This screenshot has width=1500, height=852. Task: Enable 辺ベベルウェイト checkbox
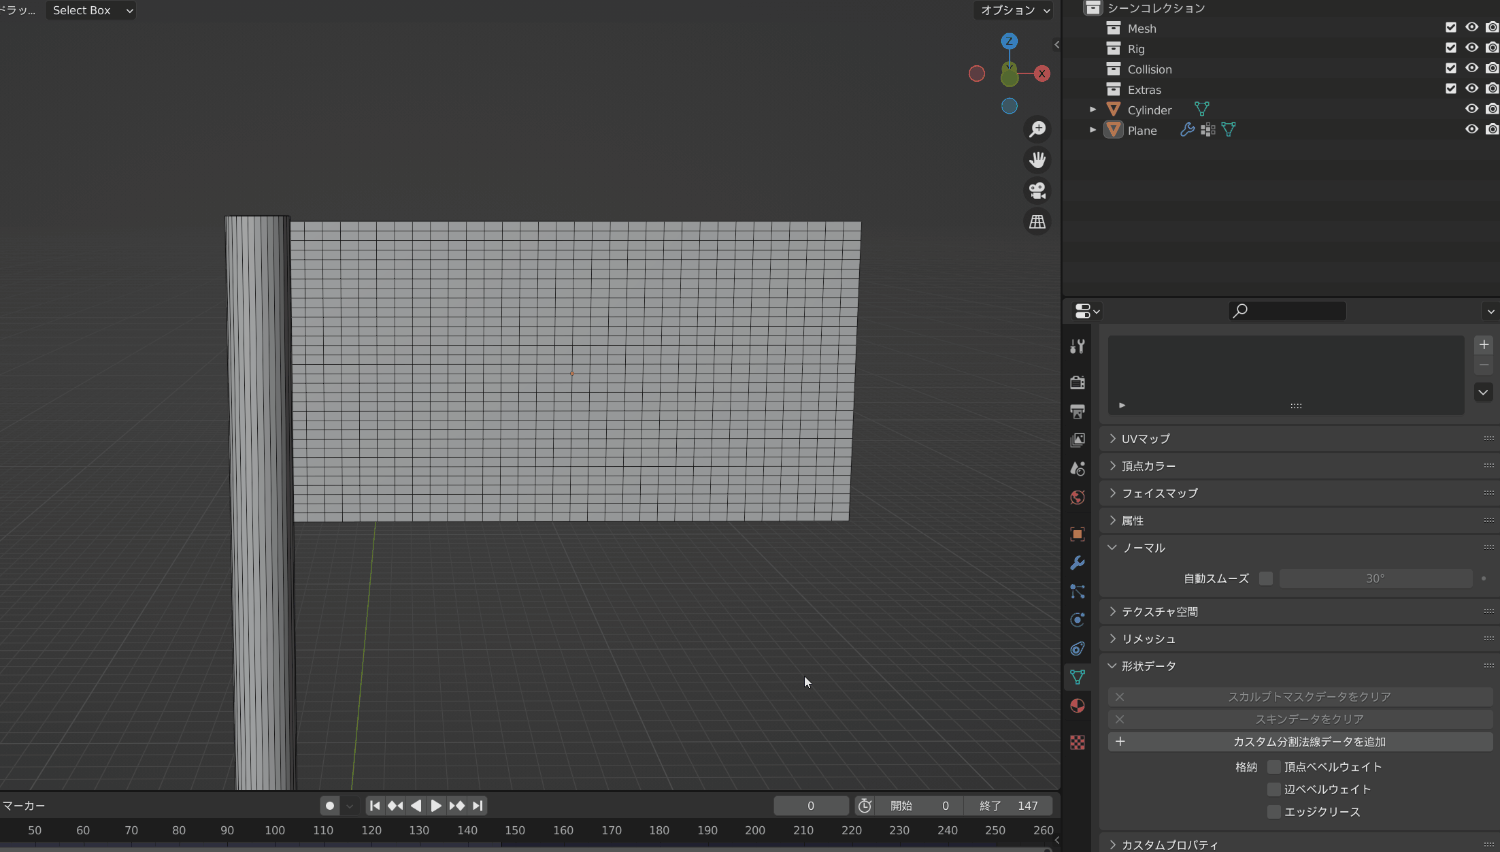point(1274,789)
